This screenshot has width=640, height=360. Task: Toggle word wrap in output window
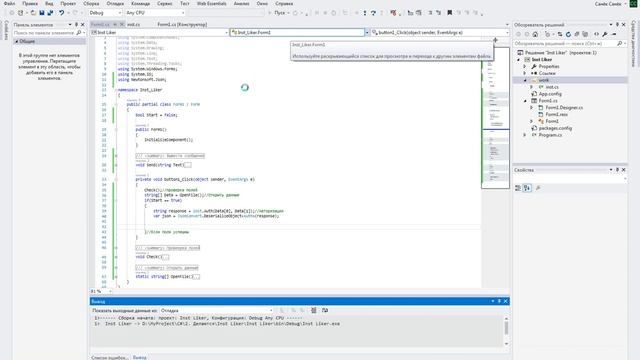point(325,311)
